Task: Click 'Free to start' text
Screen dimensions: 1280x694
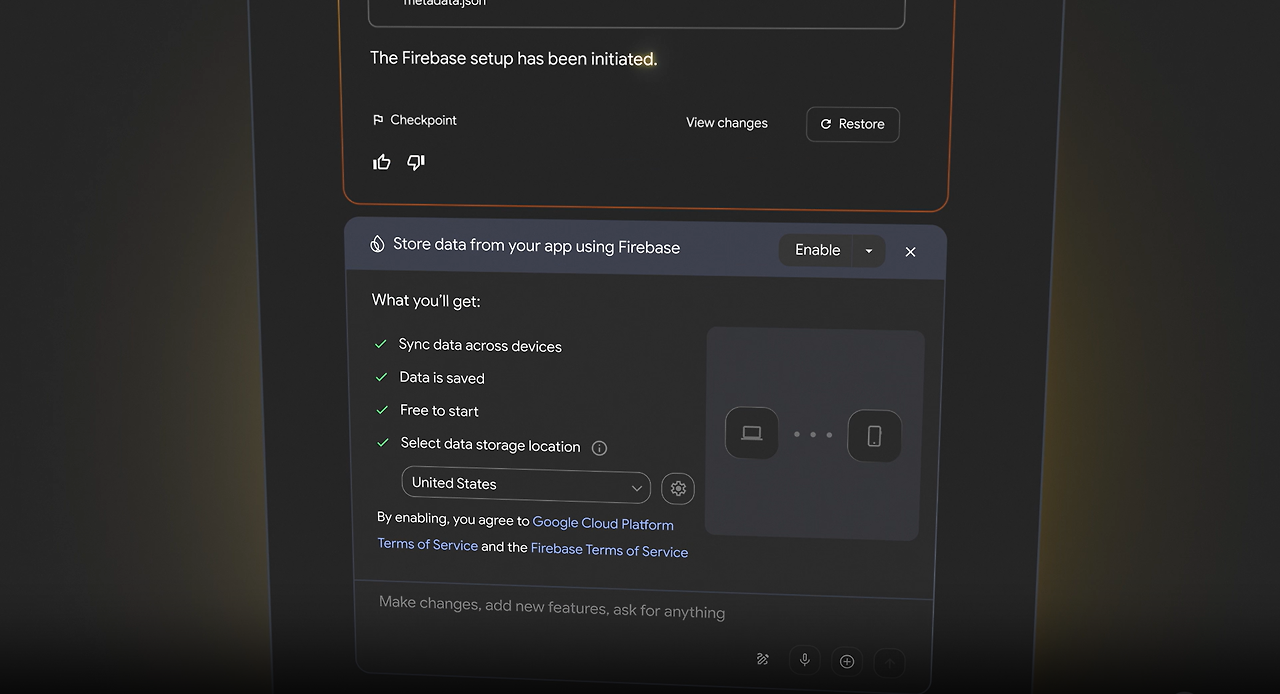Action: pos(439,410)
